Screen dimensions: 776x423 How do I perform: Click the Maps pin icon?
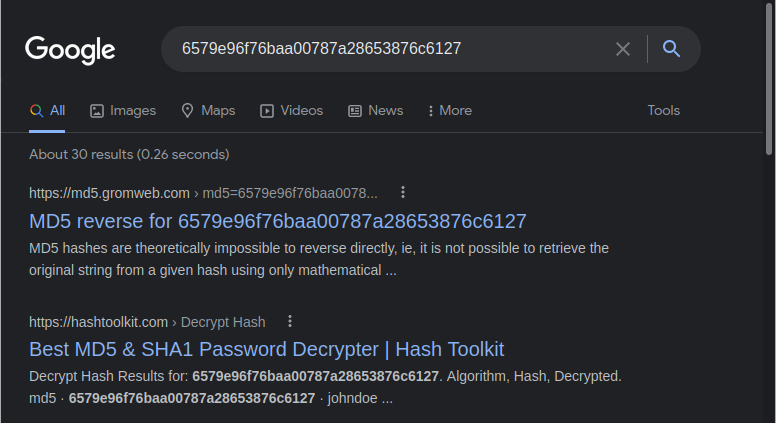(x=187, y=111)
